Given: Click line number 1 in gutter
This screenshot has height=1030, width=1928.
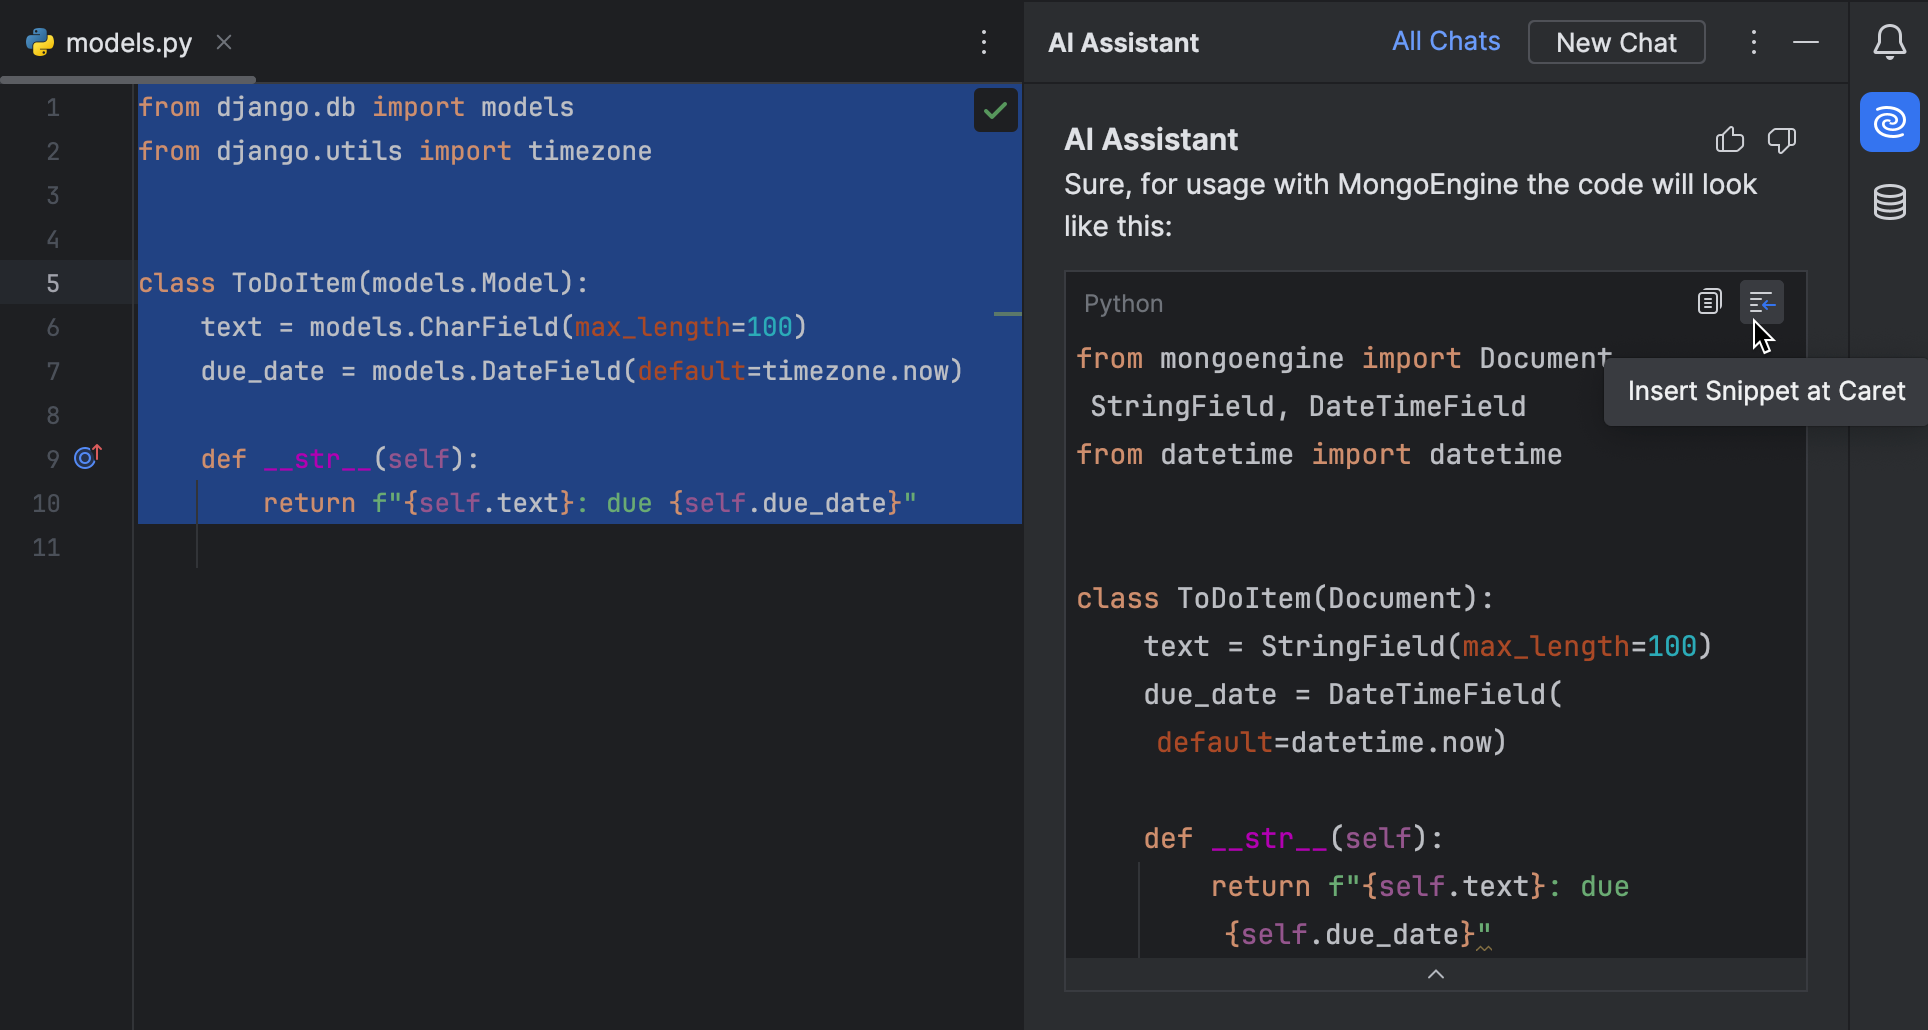Looking at the screenshot, I should point(53,107).
